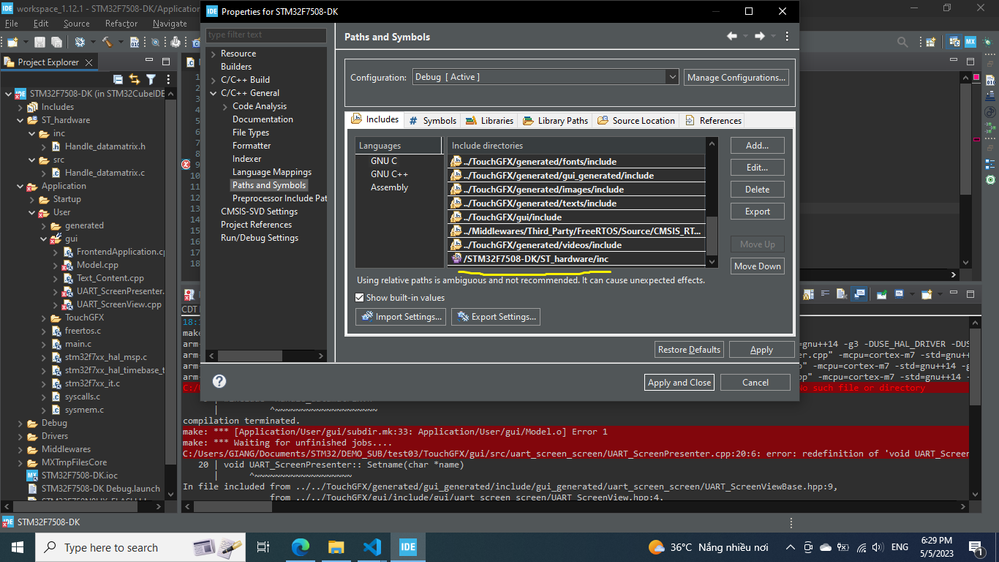Viewport: 999px width, 562px height.
Task: Open the notification center icon
Action: click(x=975, y=547)
